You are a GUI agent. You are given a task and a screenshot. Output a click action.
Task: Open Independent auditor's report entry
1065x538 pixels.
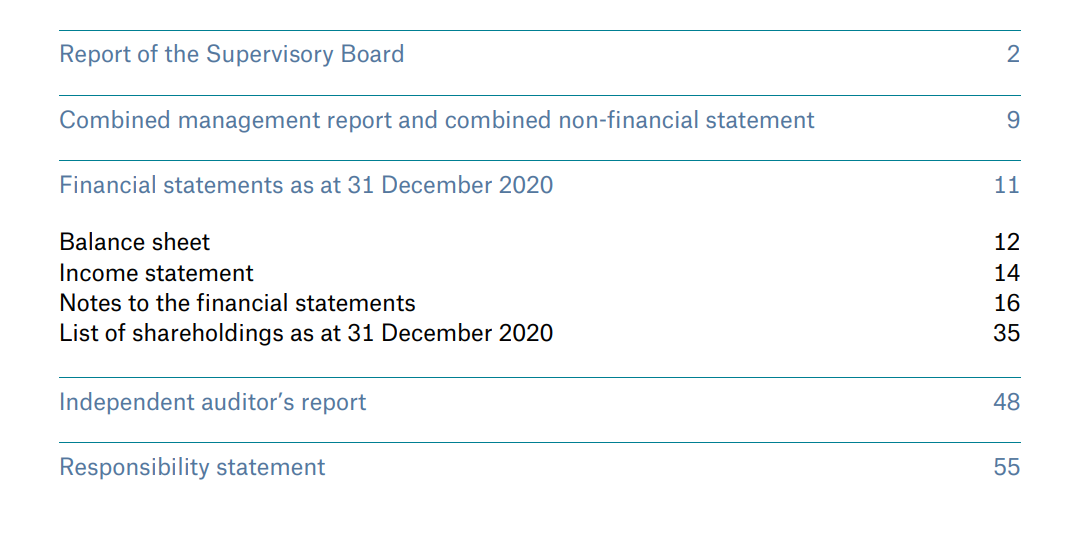click(213, 402)
